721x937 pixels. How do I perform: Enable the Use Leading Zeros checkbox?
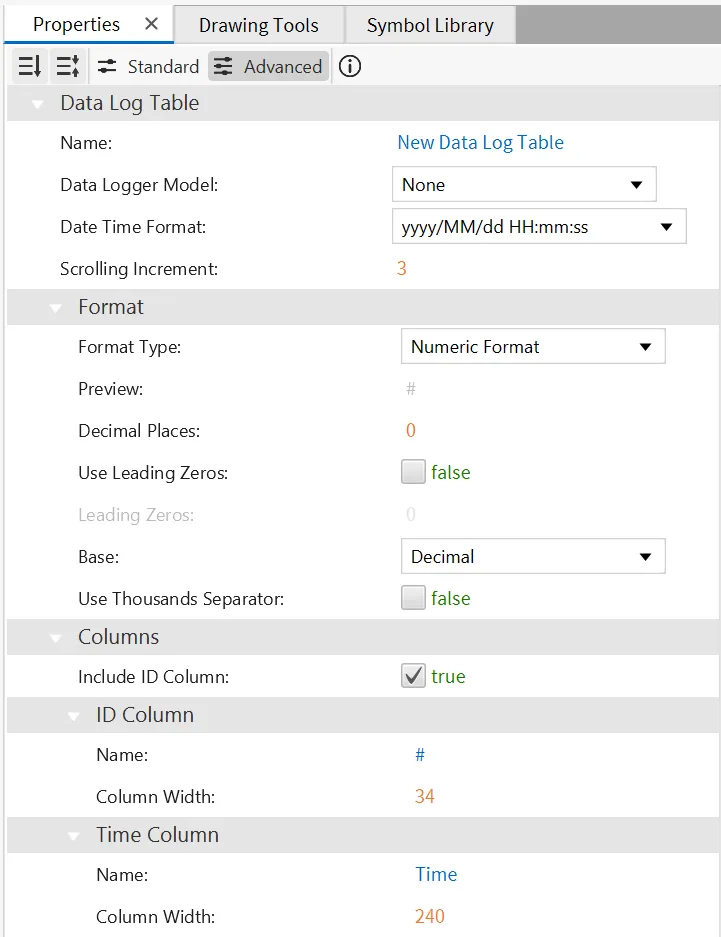413,473
